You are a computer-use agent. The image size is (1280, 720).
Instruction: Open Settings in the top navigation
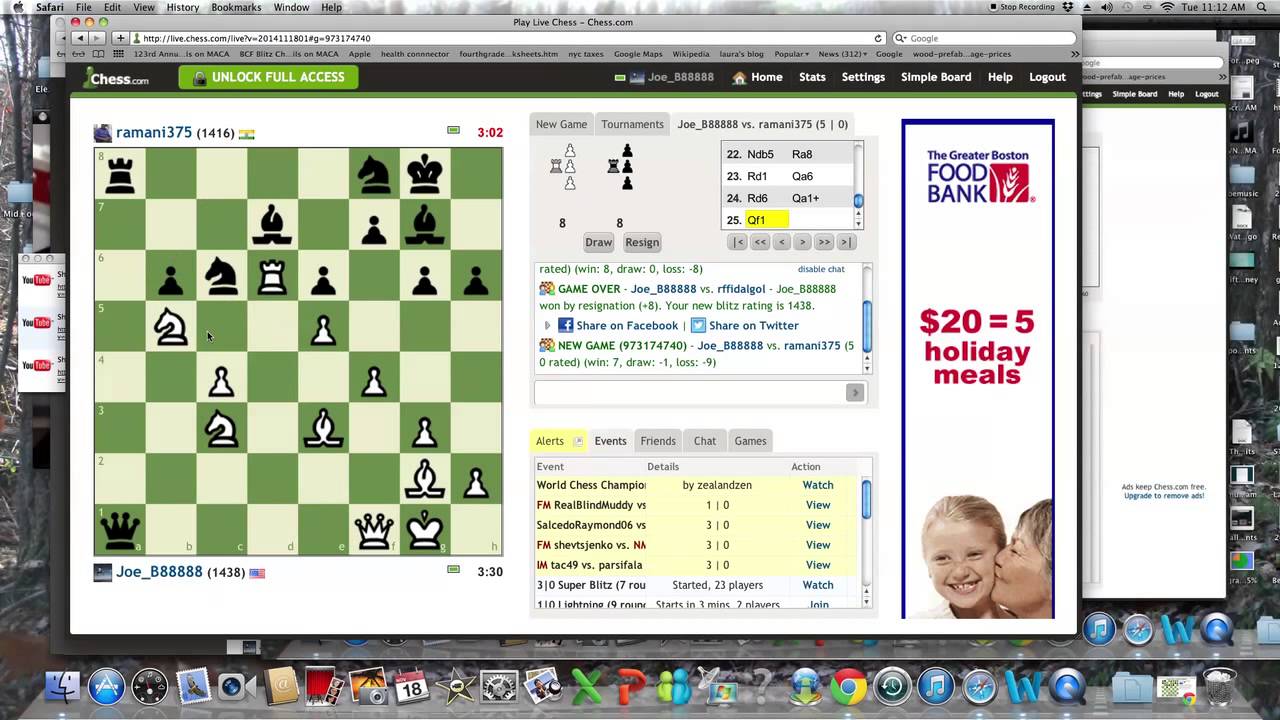pos(863,77)
